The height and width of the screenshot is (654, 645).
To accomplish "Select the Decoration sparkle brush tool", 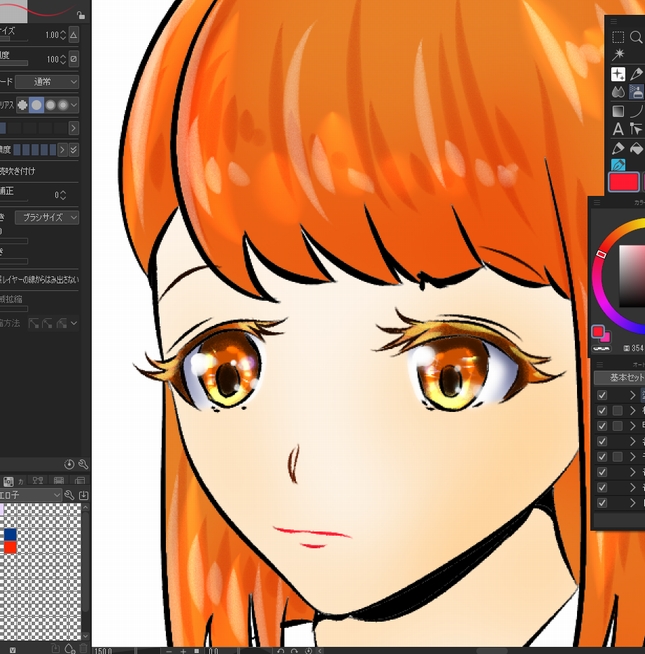I will [618, 74].
